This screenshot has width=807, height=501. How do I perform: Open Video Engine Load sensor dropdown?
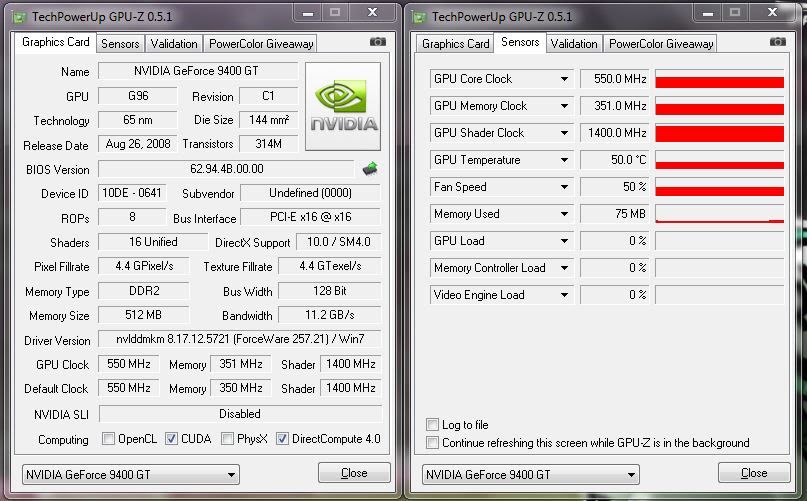click(x=564, y=295)
